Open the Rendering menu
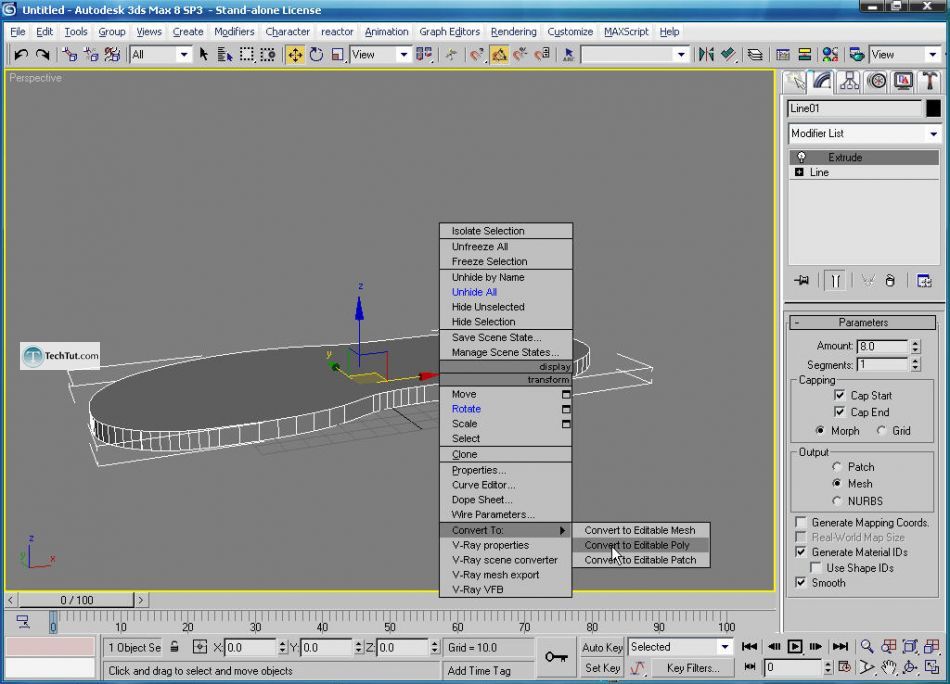The image size is (950, 684). (513, 32)
